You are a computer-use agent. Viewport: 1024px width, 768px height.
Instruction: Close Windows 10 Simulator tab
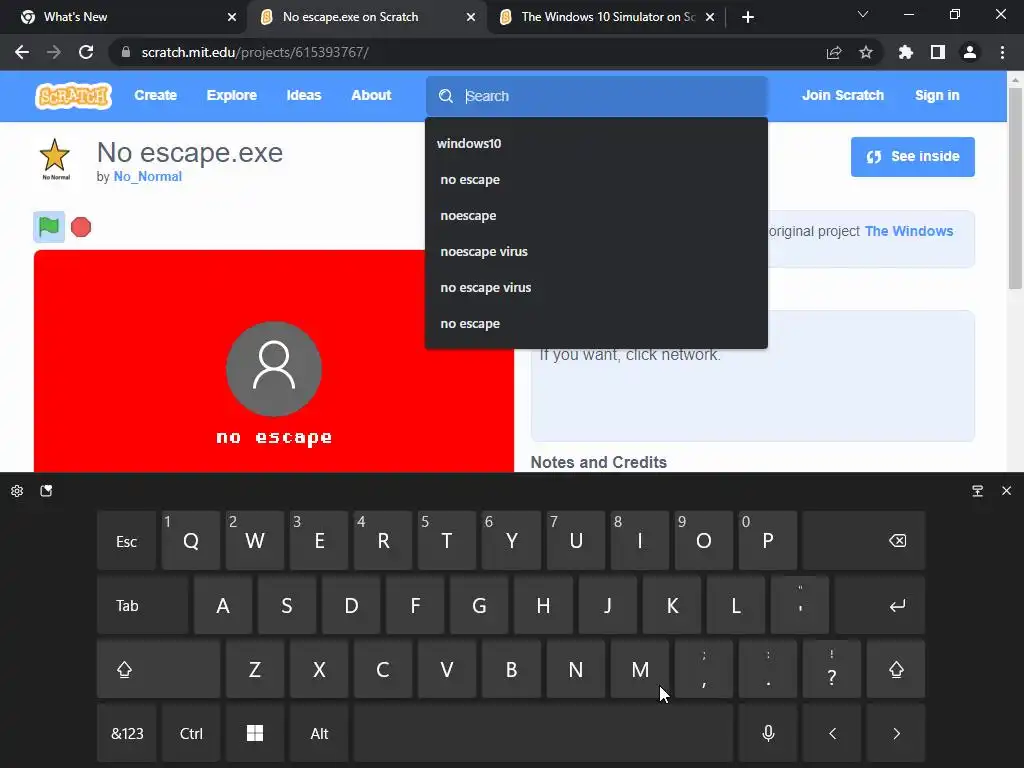coord(710,17)
